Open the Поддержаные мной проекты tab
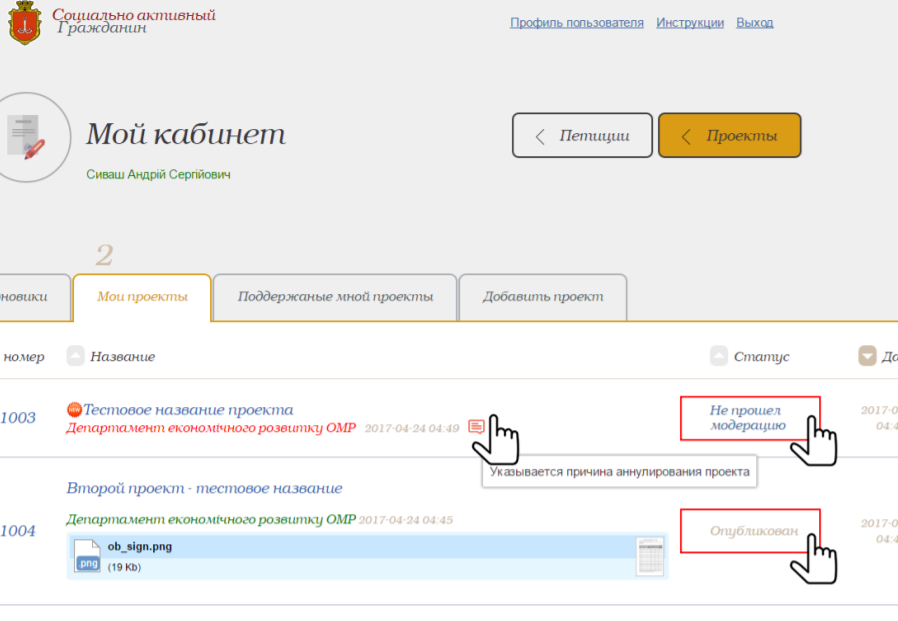898x621 pixels. click(333, 296)
